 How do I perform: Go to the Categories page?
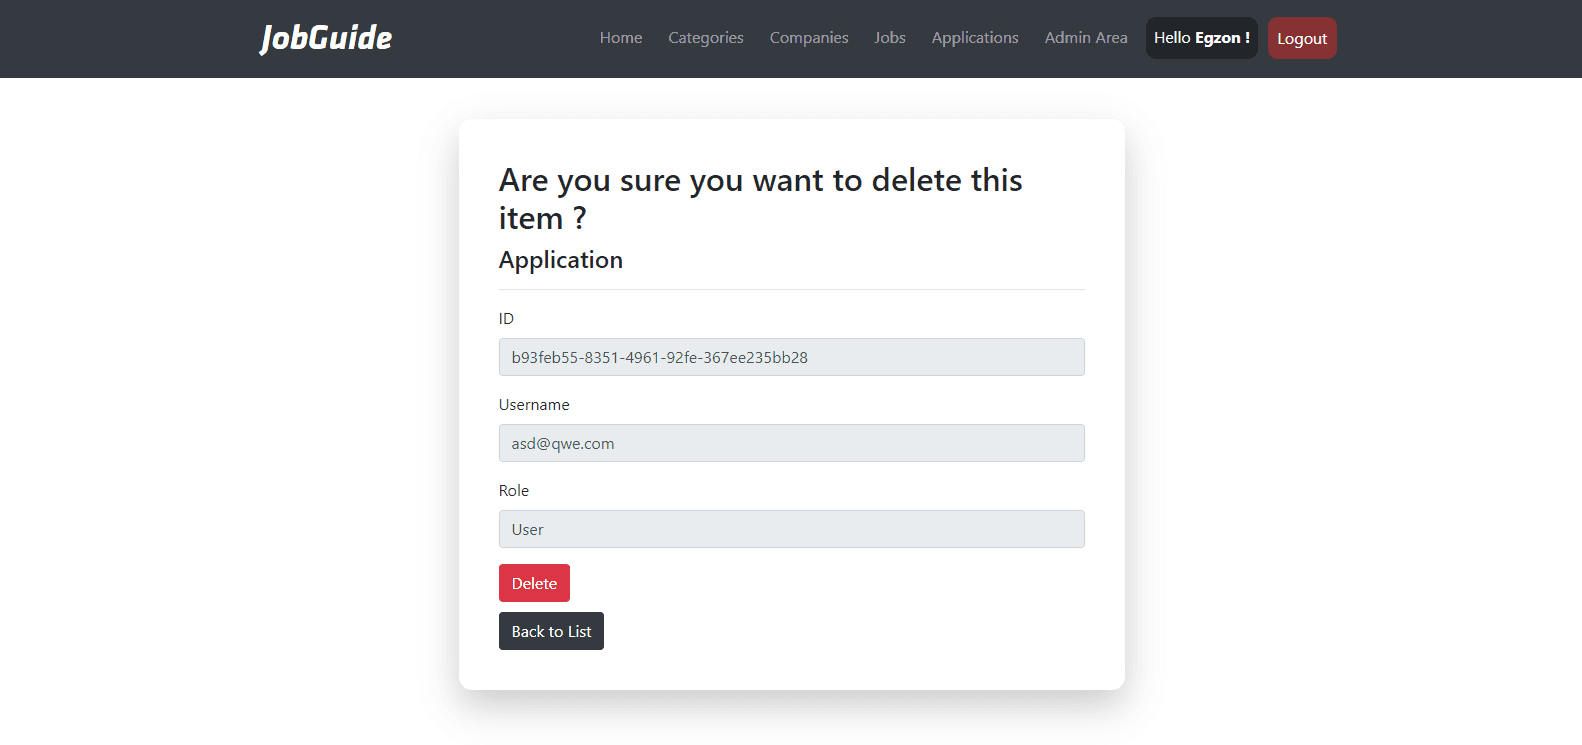(x=706, y=38)
